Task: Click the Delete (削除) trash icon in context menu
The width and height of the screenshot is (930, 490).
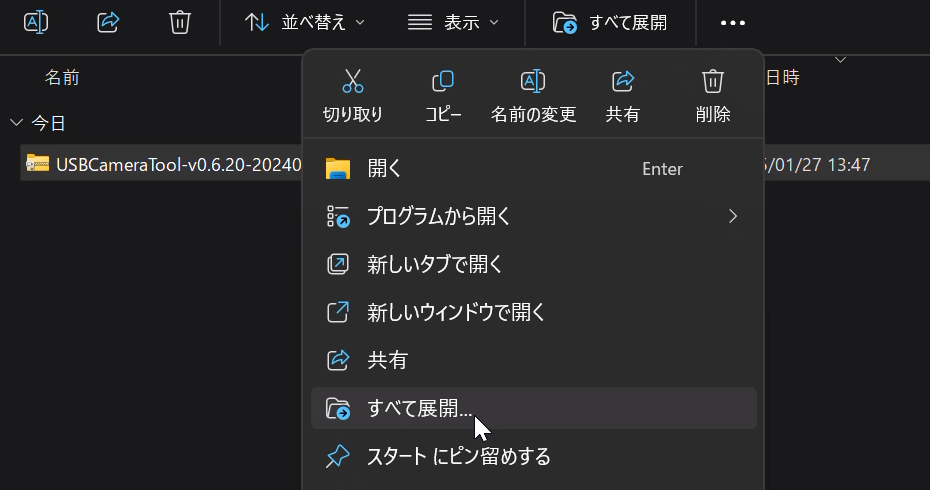Action: 713,81
